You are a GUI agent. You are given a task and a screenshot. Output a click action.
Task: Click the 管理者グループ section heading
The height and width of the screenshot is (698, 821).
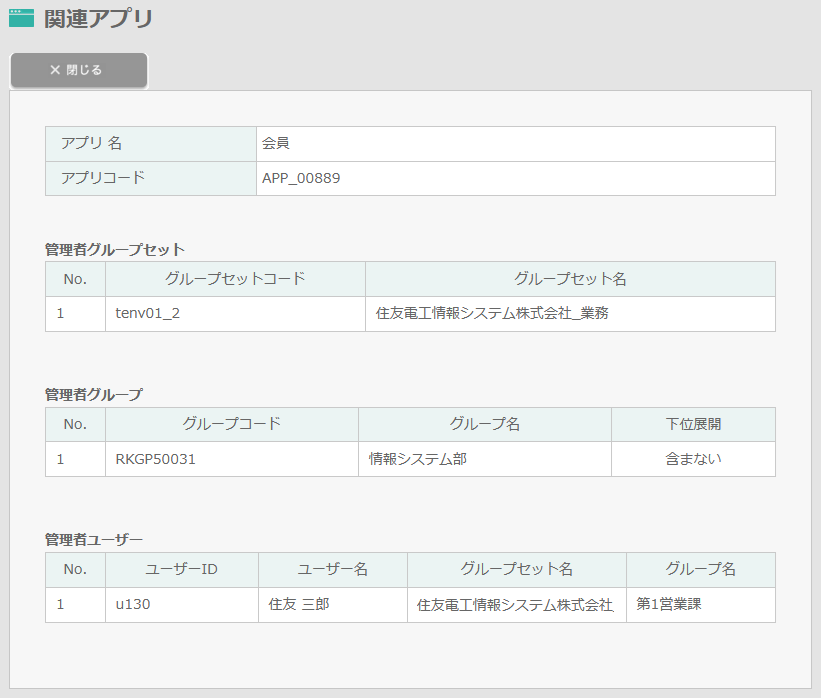(94, 395)
